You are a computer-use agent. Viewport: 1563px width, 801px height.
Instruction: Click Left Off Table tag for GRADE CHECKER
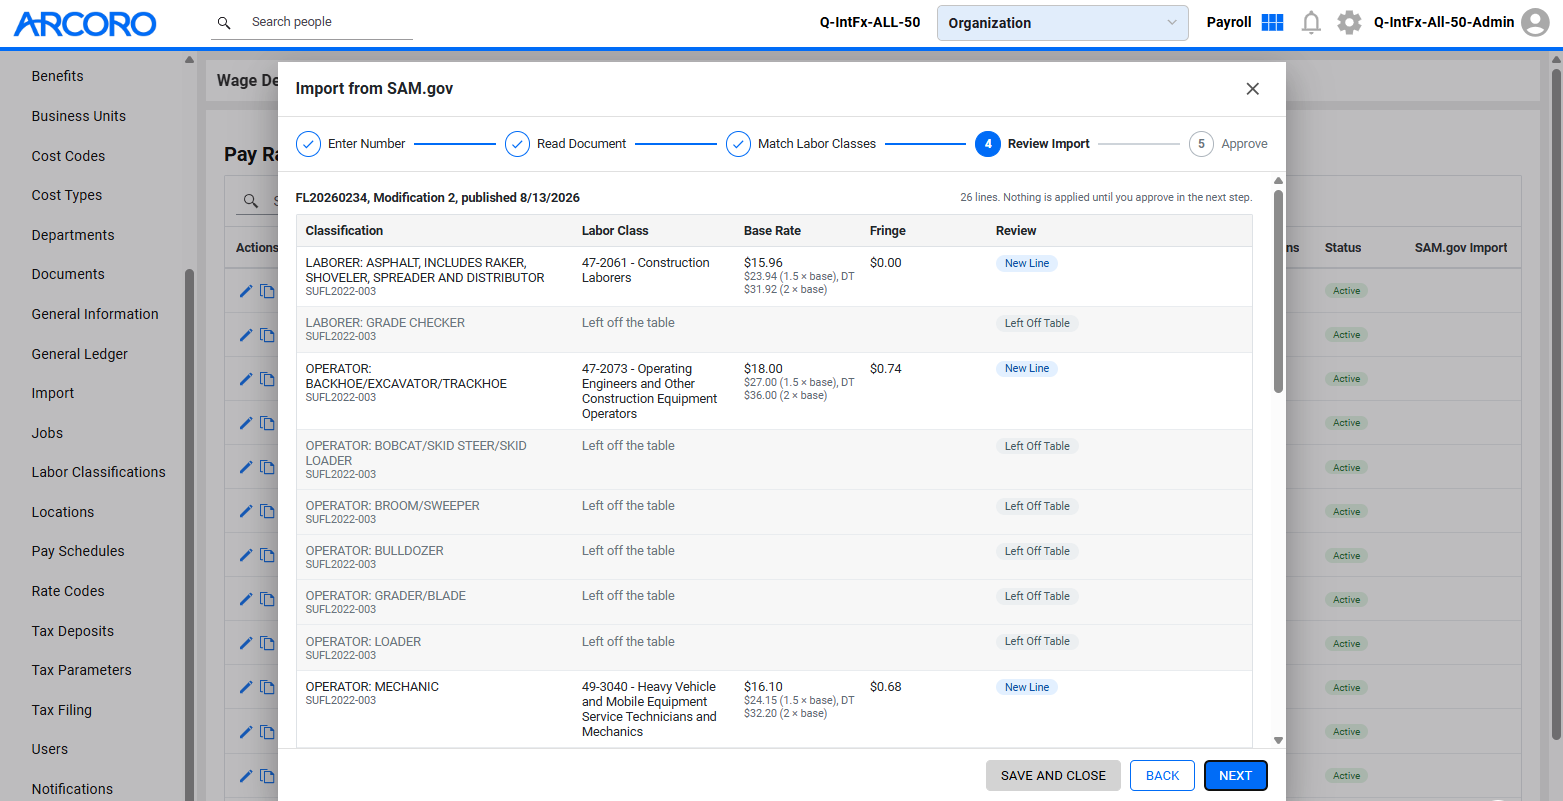[1037, 323]
